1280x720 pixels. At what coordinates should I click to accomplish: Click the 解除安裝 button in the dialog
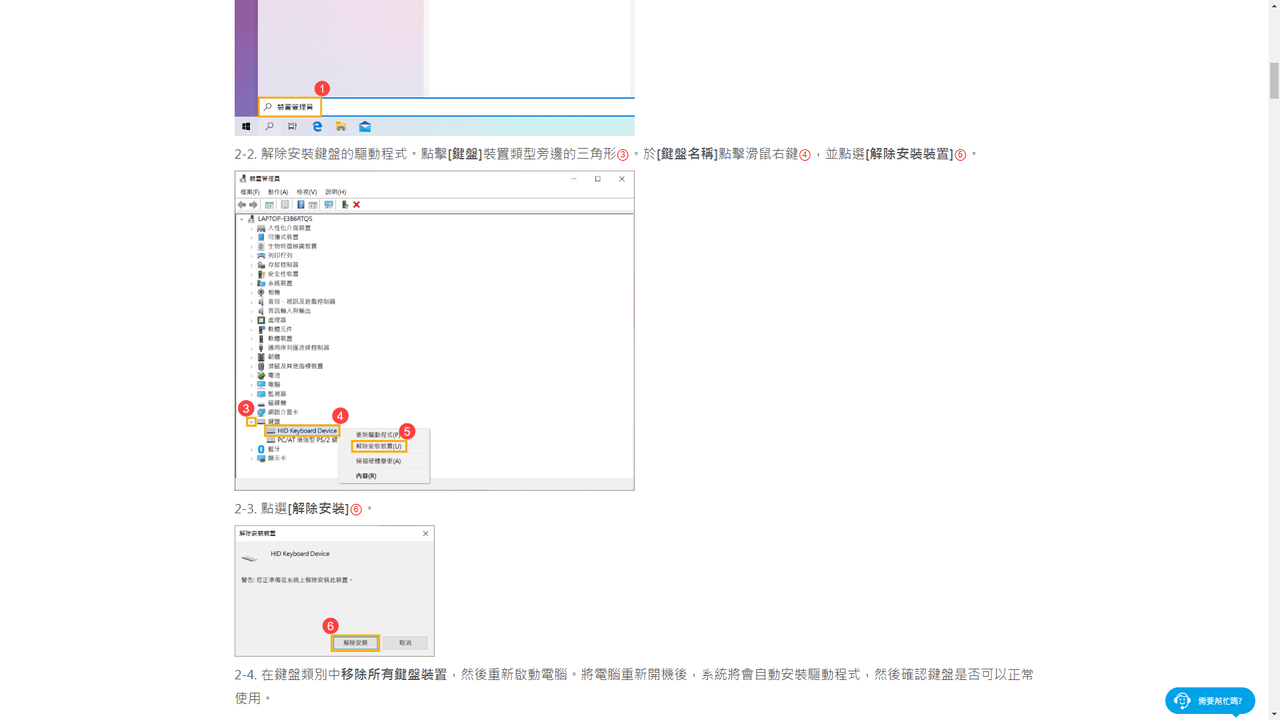coord(355,642)
